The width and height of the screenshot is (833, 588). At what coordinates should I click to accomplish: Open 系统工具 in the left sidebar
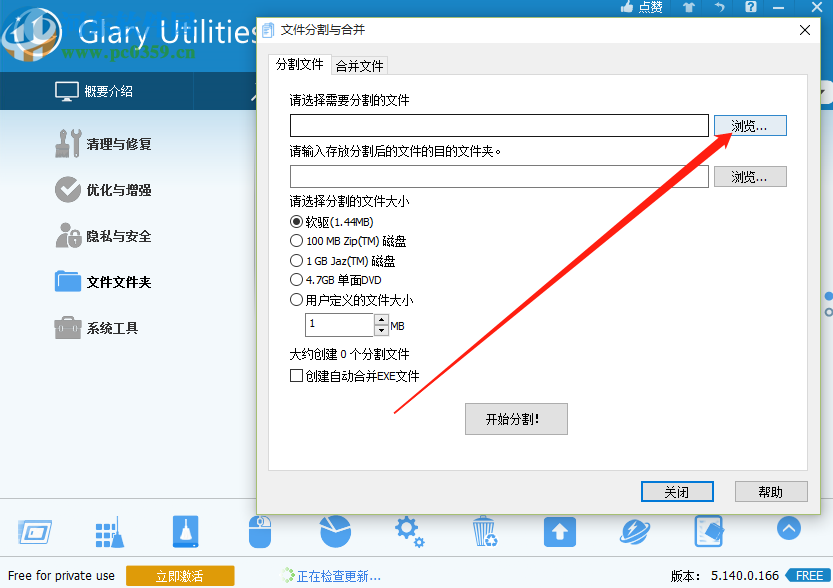(96, 326)
